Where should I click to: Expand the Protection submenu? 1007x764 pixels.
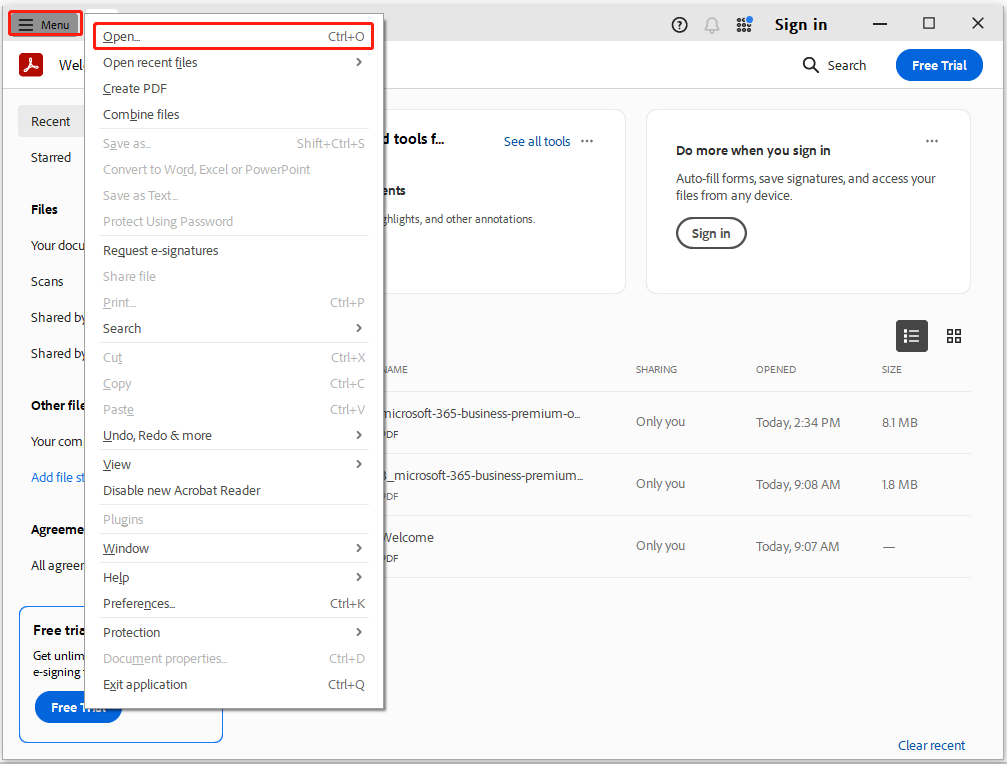tap(359, 632)
